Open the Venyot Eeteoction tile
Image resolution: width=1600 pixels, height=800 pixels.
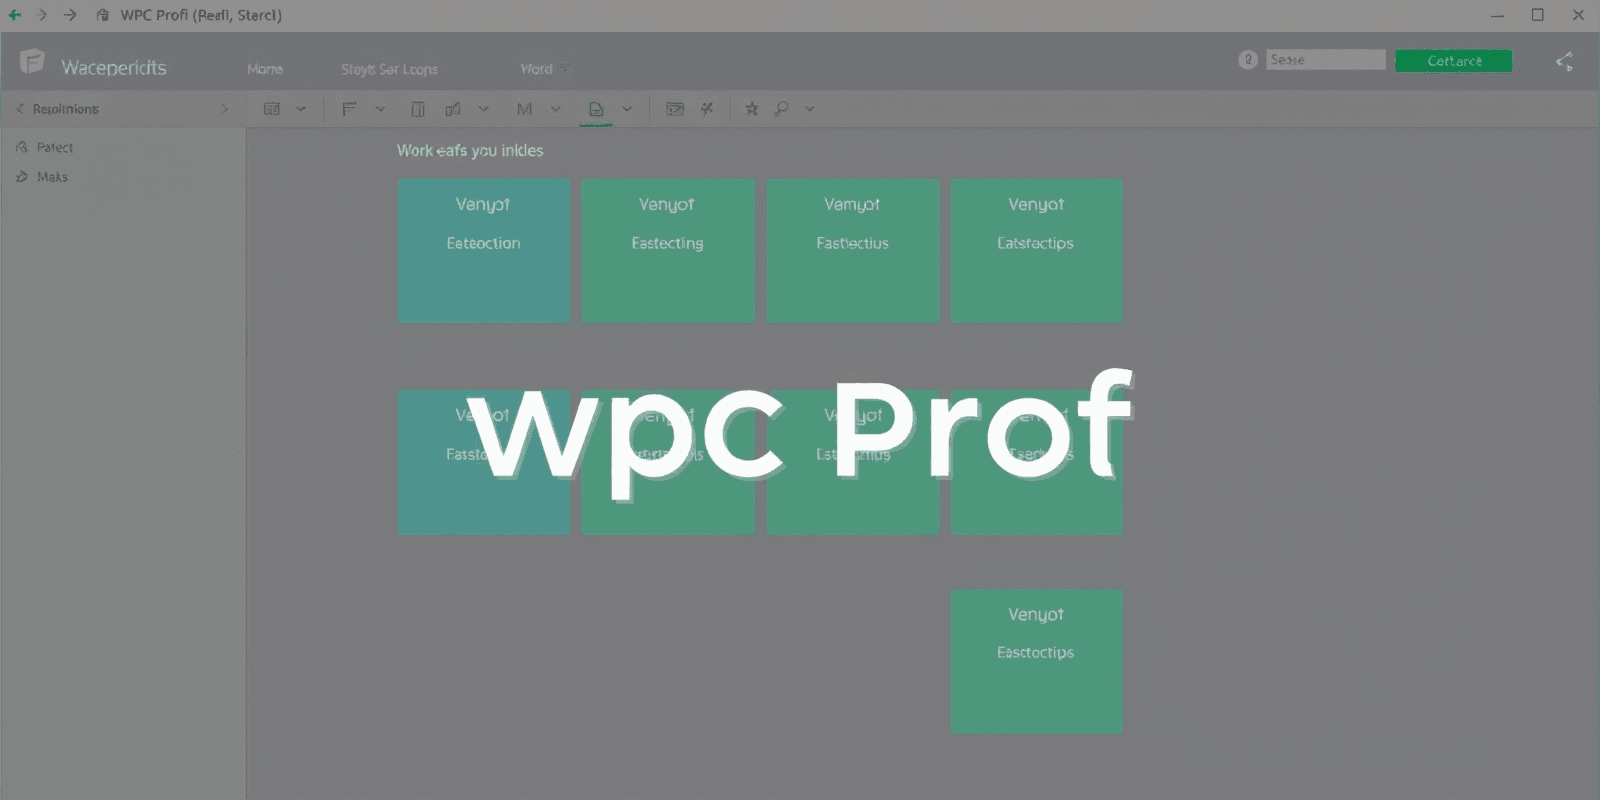point(484,251)
